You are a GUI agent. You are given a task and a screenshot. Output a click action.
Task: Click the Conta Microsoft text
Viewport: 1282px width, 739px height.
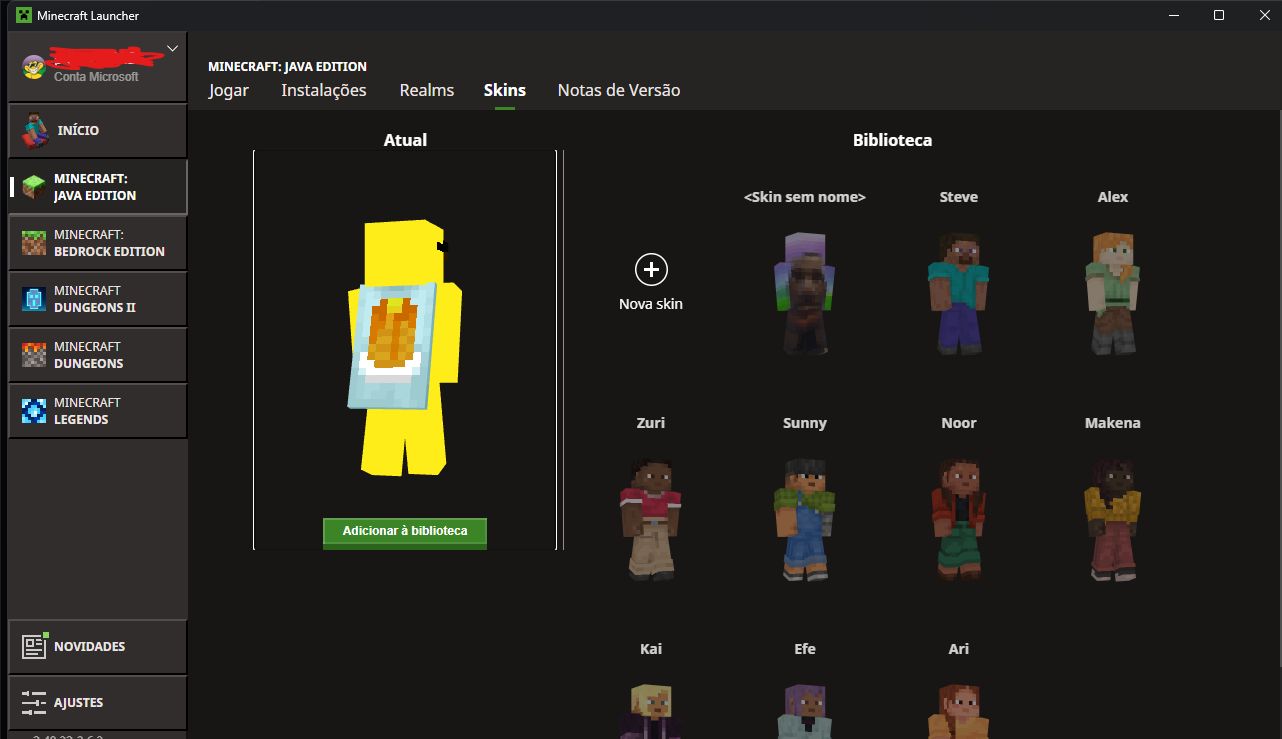pos(97,77)
